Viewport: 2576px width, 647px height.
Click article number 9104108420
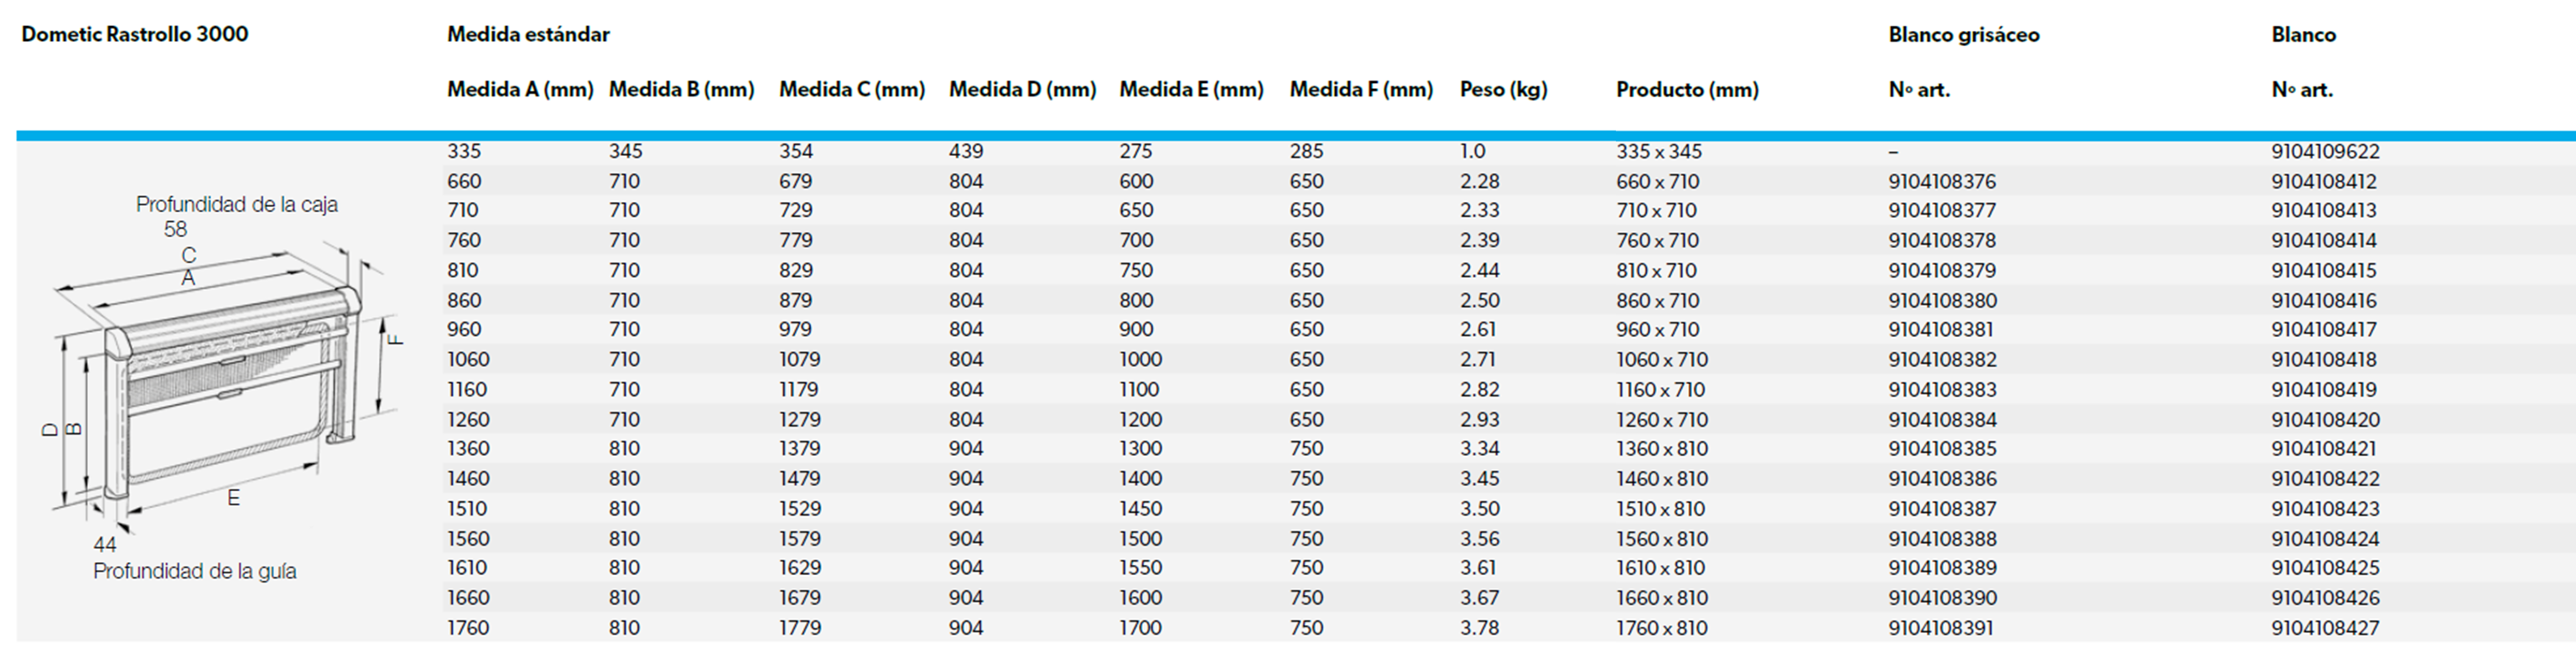point(2325,419)
